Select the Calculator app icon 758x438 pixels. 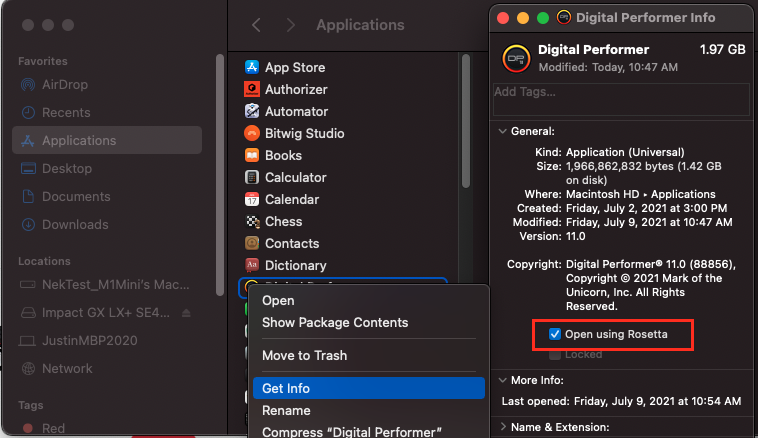[x=252, y=178]
